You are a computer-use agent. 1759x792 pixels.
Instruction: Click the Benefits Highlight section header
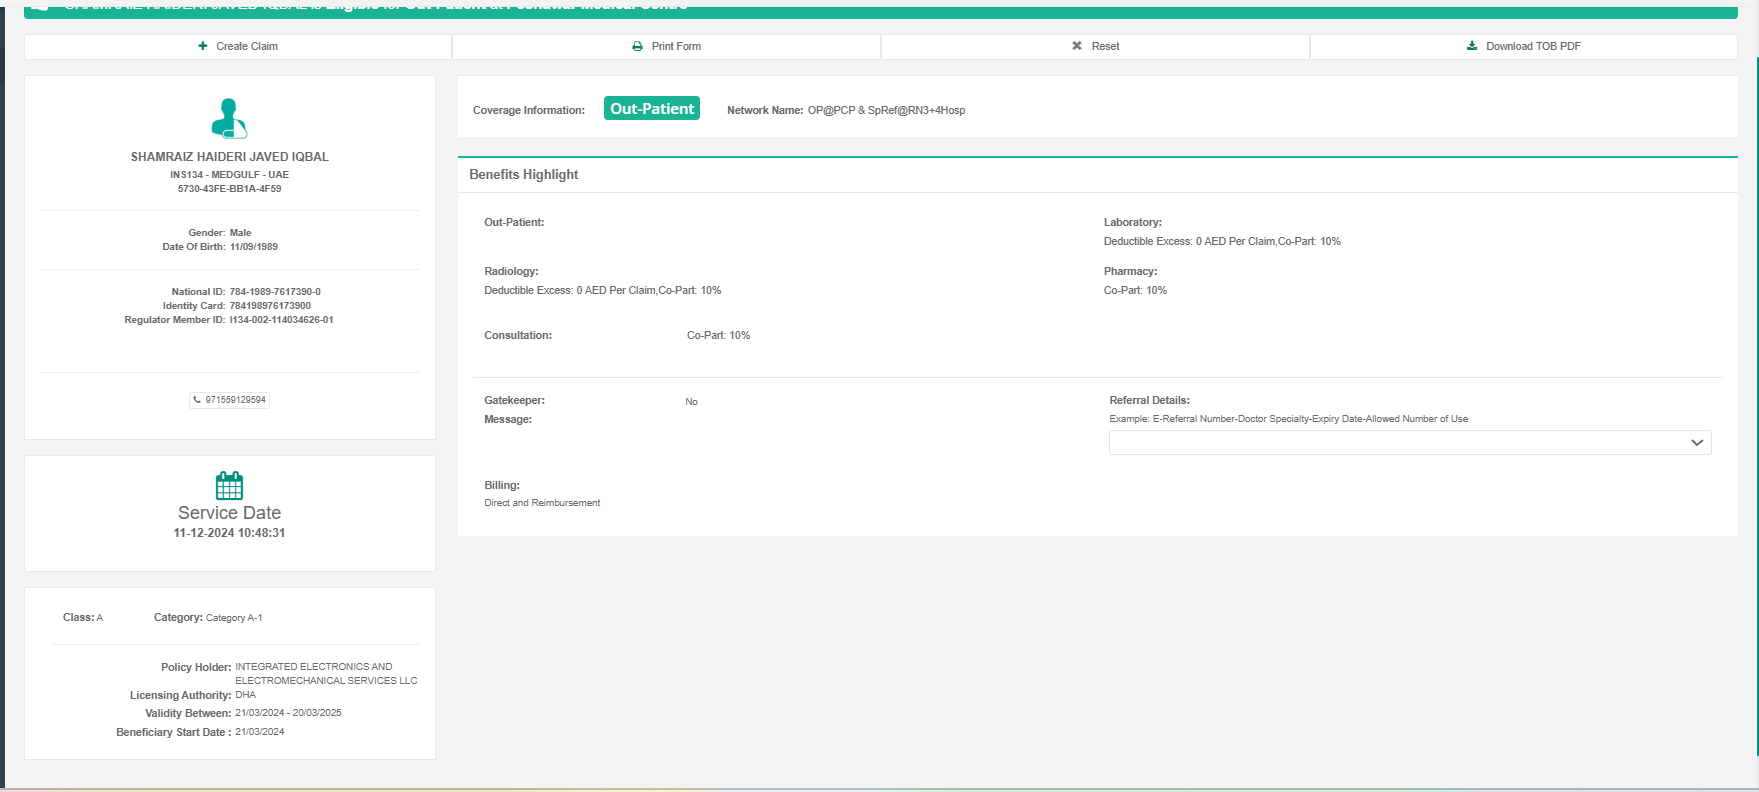tap(524, 174)
